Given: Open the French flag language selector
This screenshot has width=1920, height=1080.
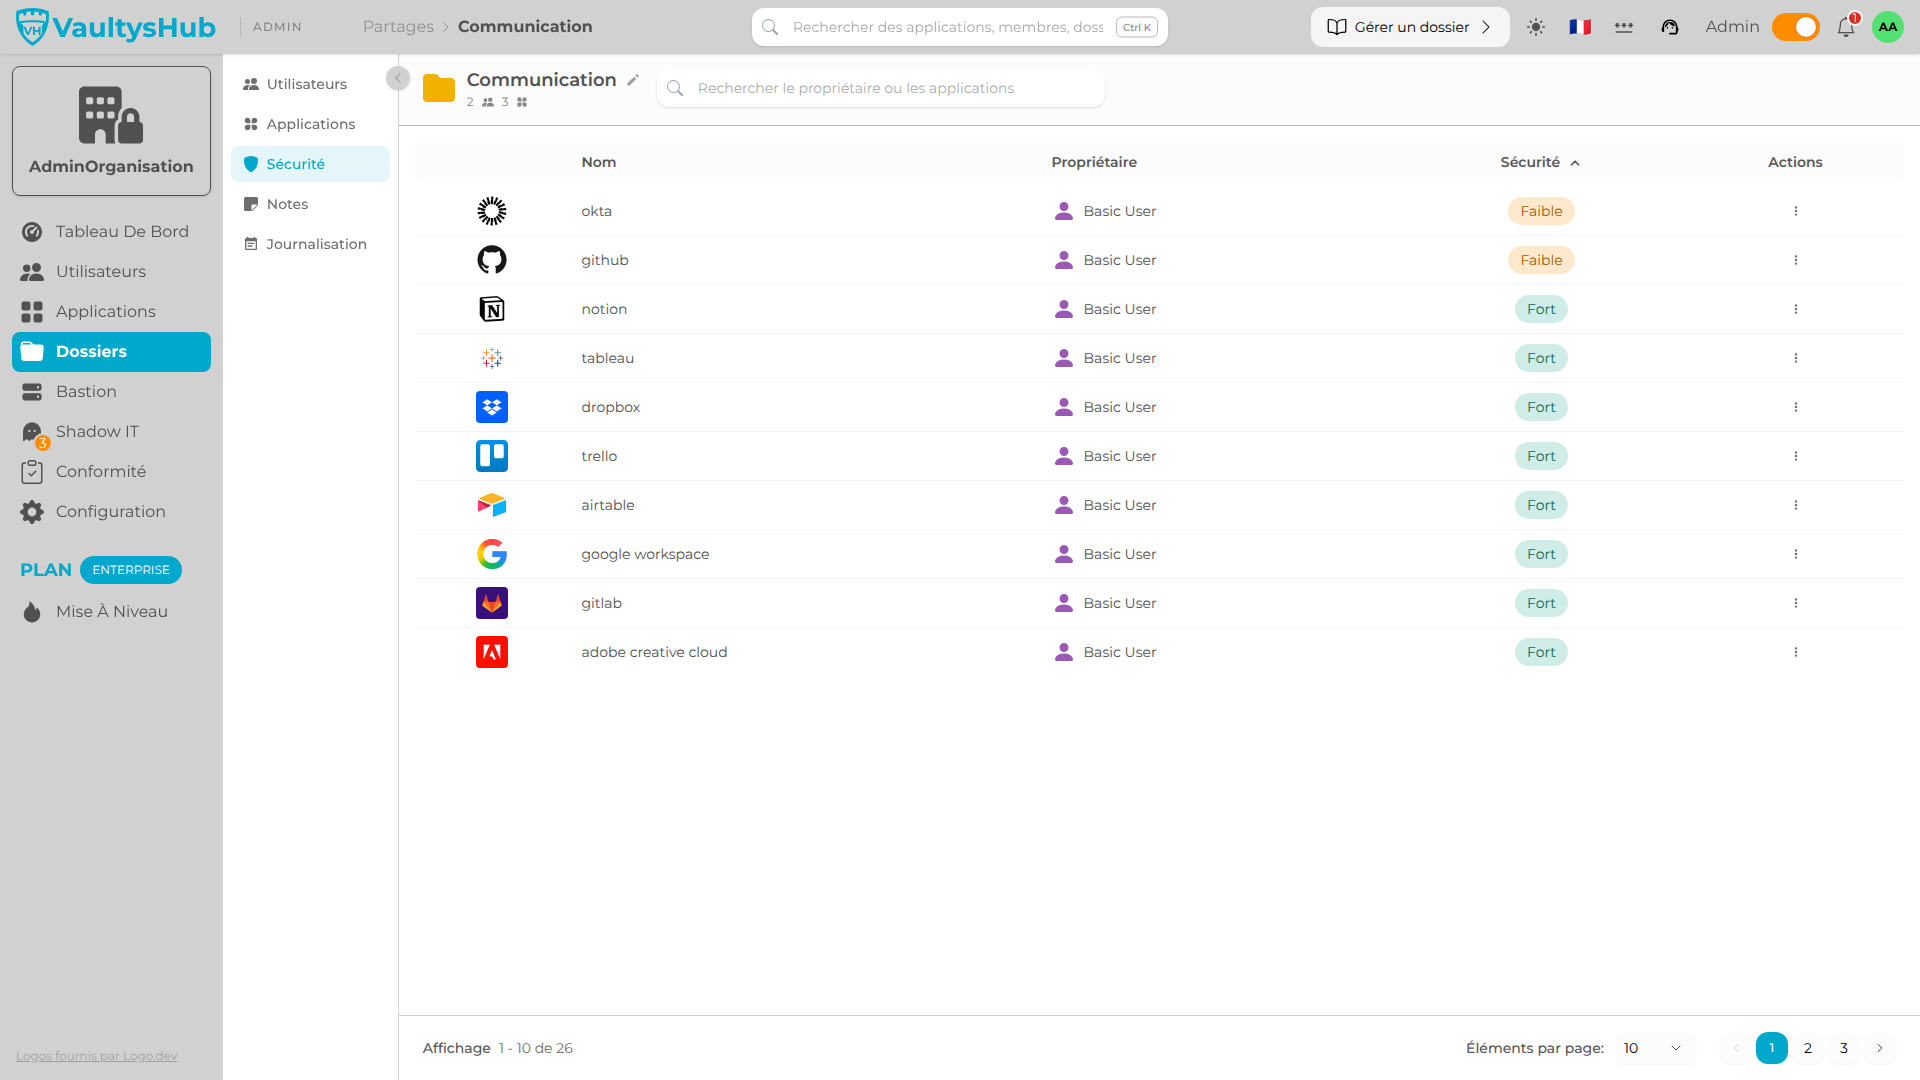Looking at the screenshot, I should click(1580, 27).
